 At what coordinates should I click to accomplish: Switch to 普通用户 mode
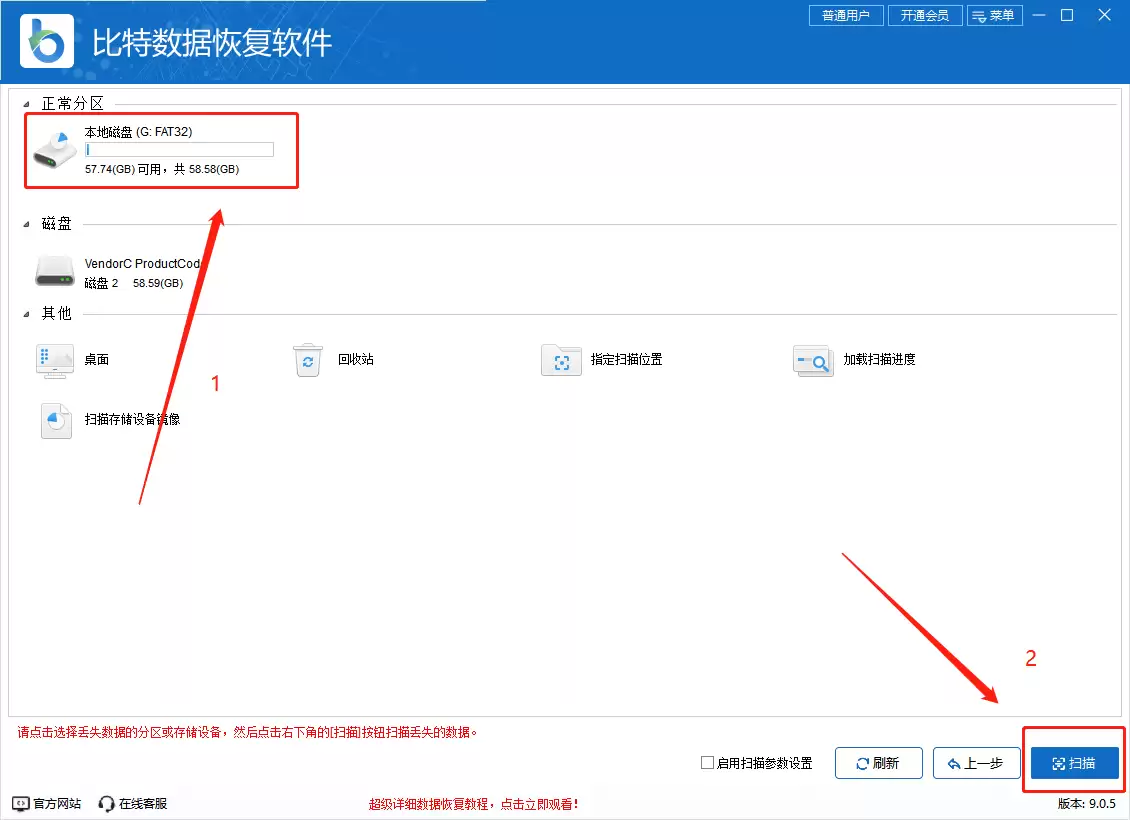click(x=845, y=15)
